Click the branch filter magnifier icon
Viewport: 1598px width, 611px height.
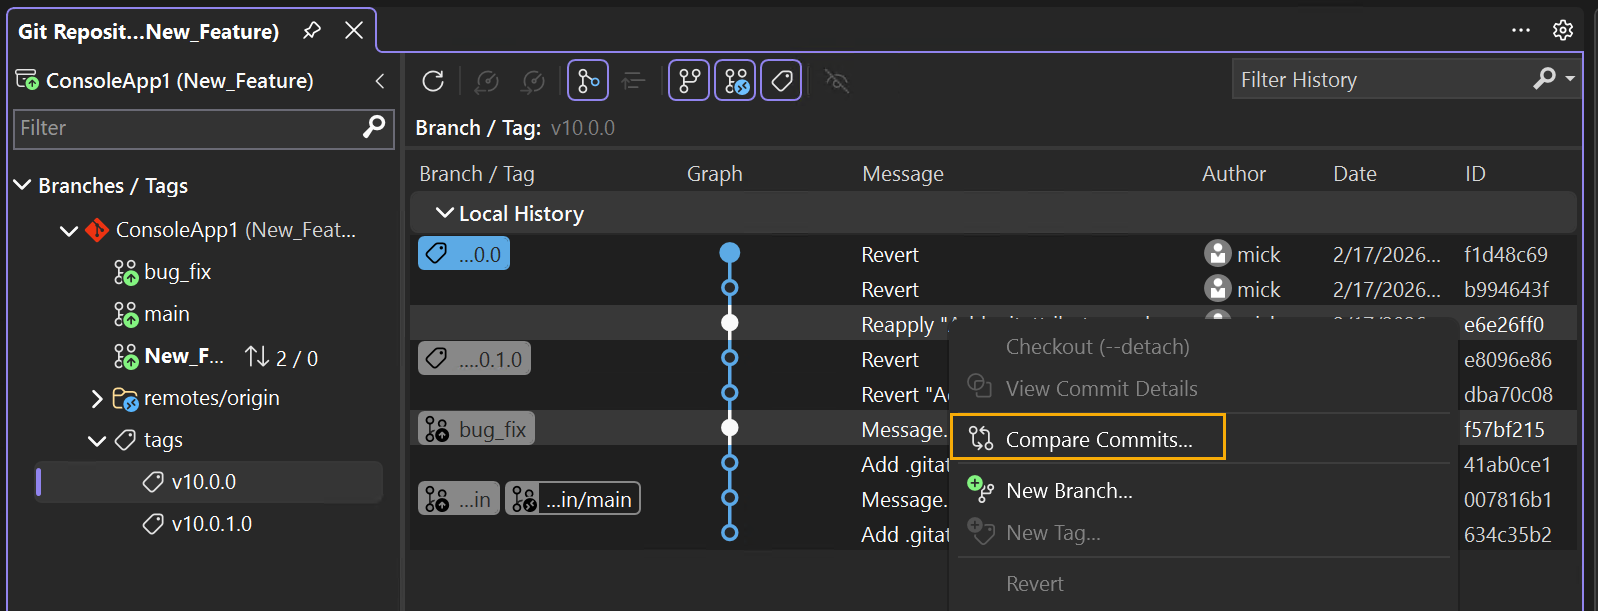(374, 127)
